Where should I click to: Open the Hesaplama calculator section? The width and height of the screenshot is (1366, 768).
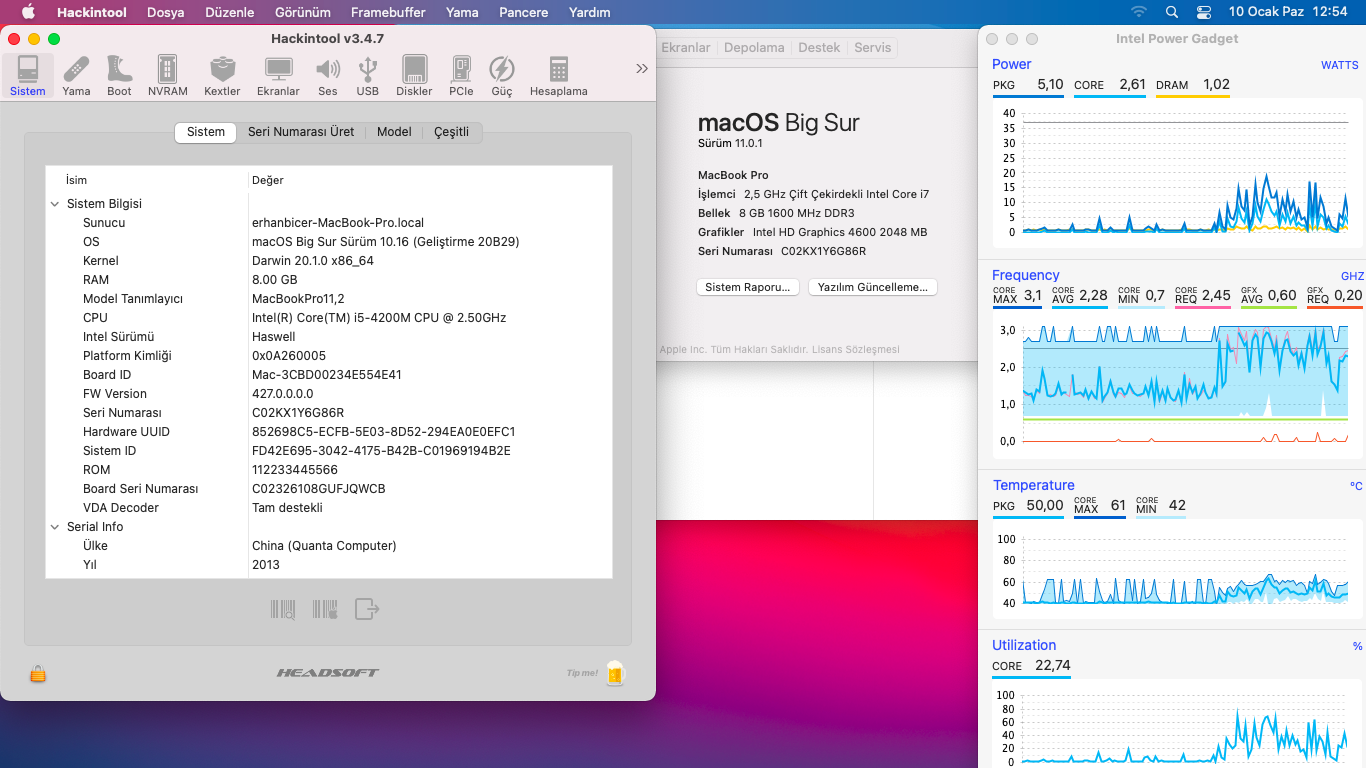(557, 70)
